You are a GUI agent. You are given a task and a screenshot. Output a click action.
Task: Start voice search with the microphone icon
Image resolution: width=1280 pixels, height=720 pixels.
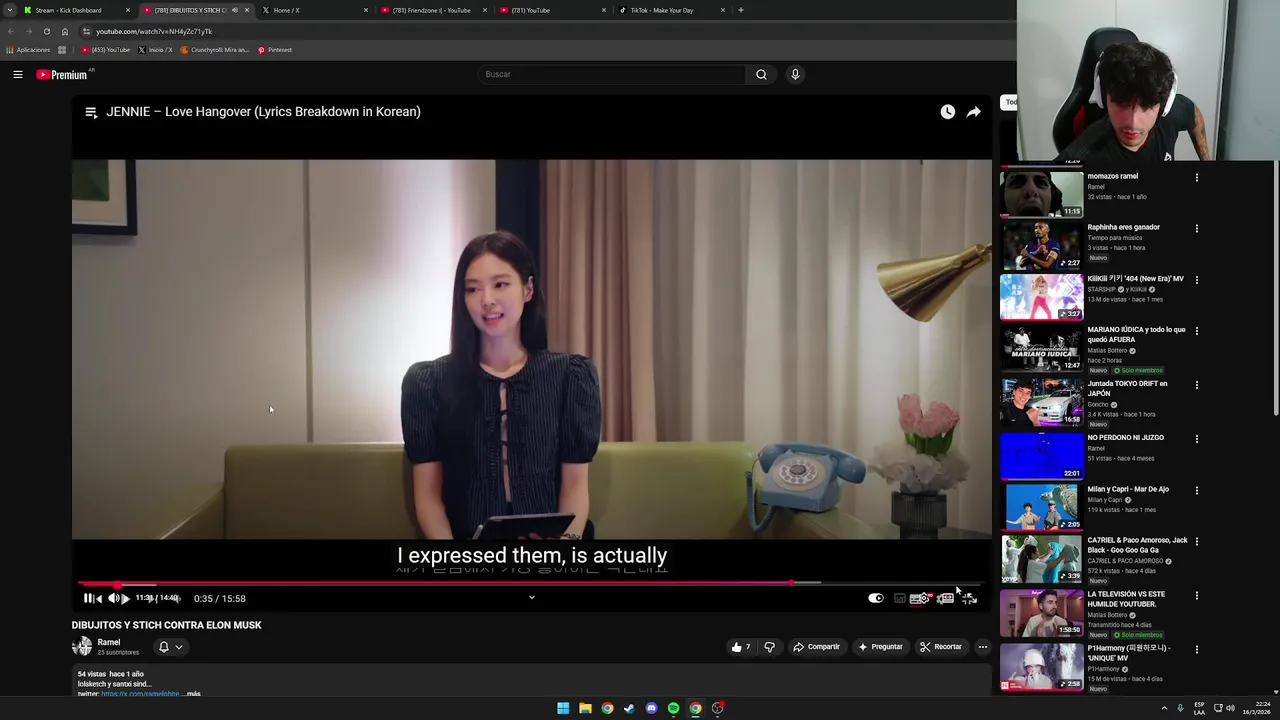click(795, 74)
